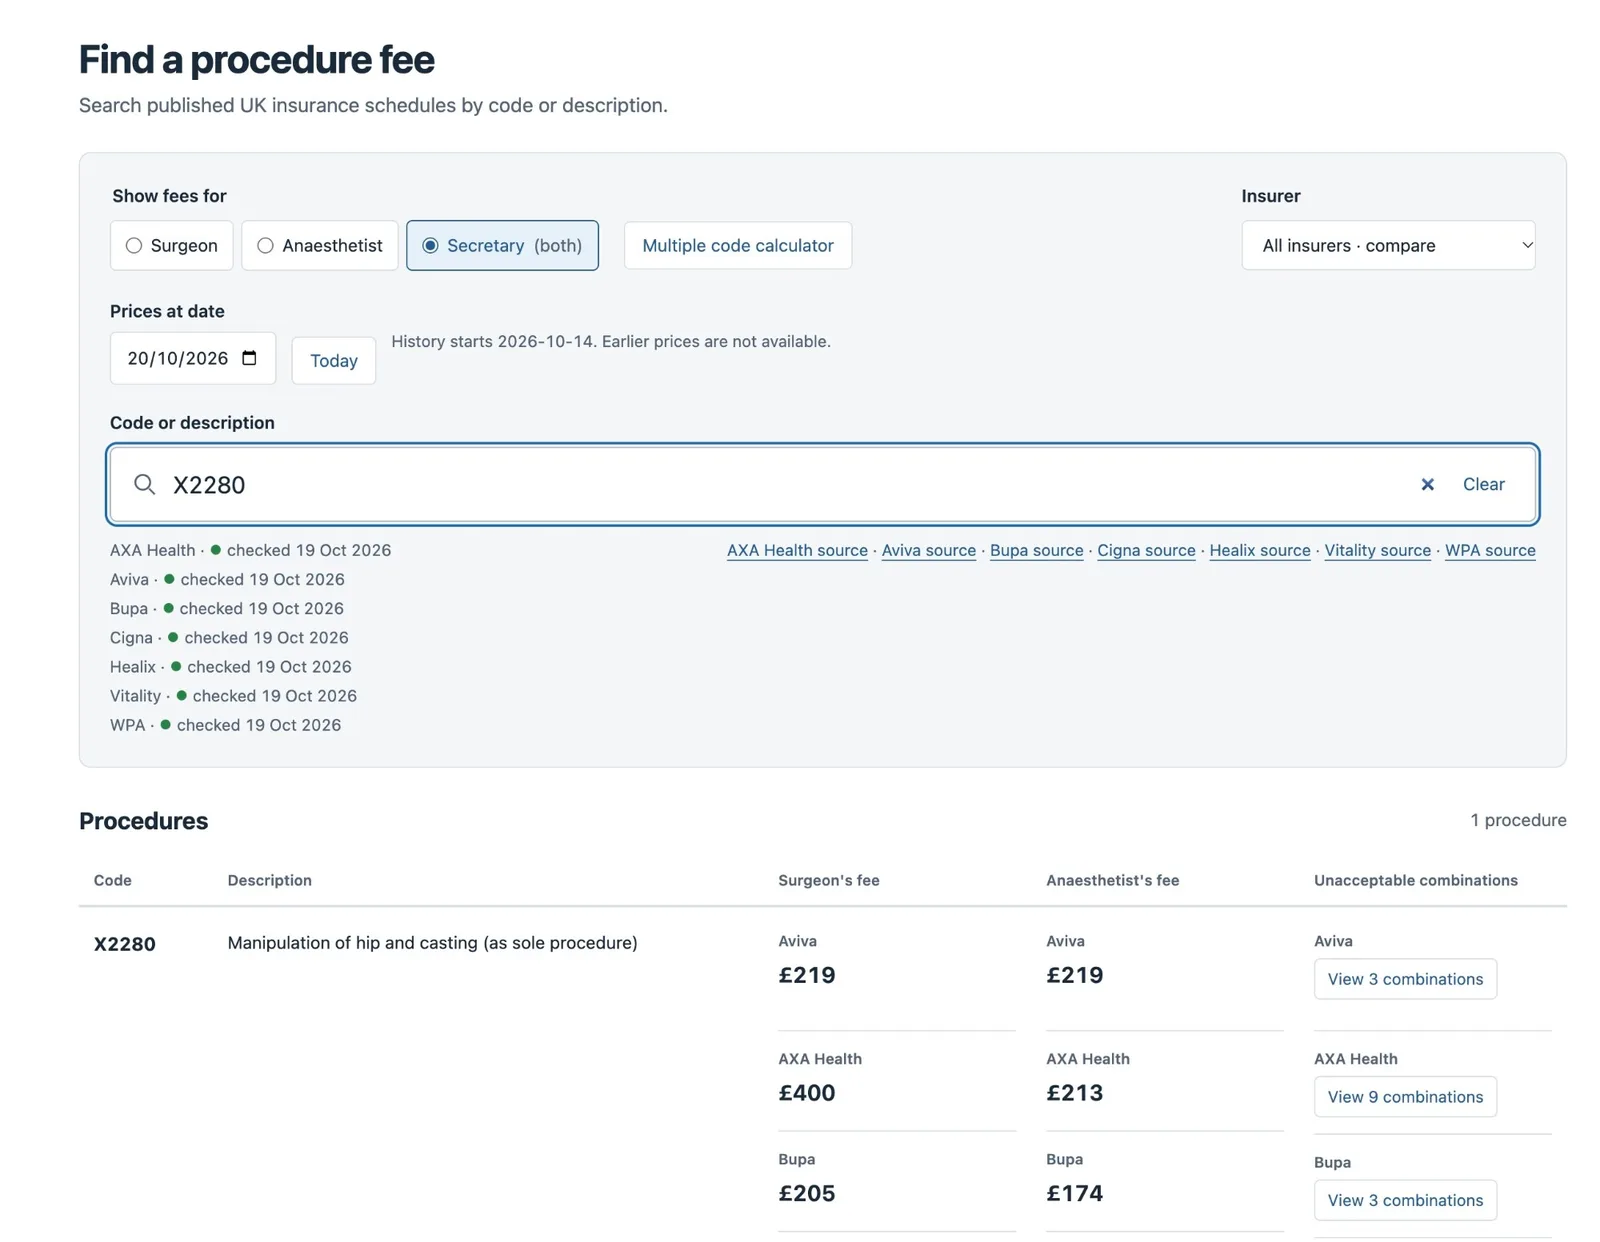Click the "Surgeon's fee" column header

(829, 881)
